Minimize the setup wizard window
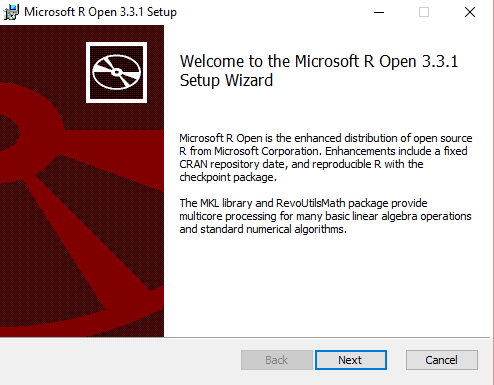494x385 pixels. pos(379,12)
